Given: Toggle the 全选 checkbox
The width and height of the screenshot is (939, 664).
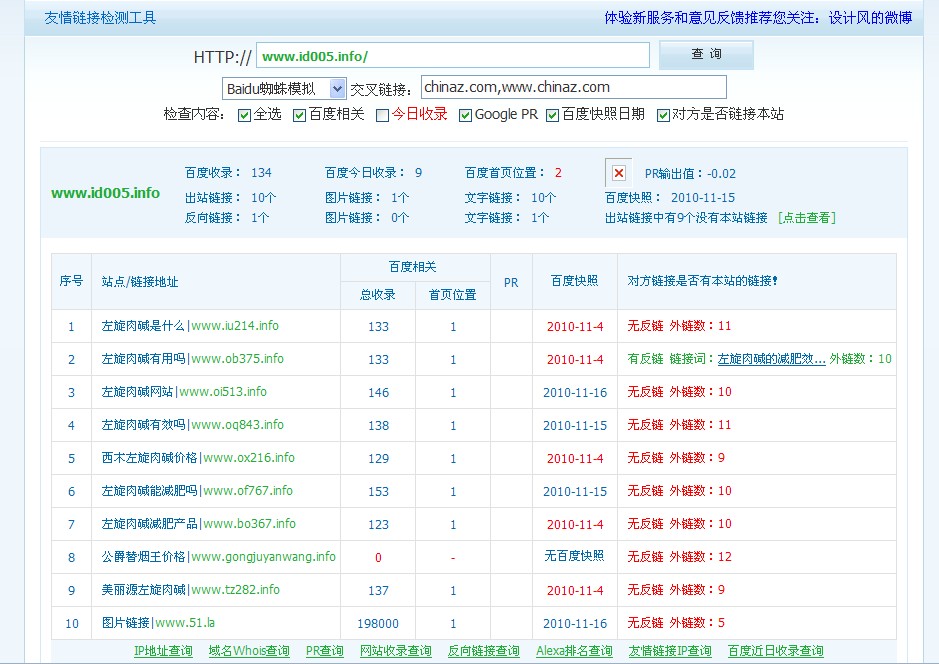Looking at the screenshot, I should point(245,115).
